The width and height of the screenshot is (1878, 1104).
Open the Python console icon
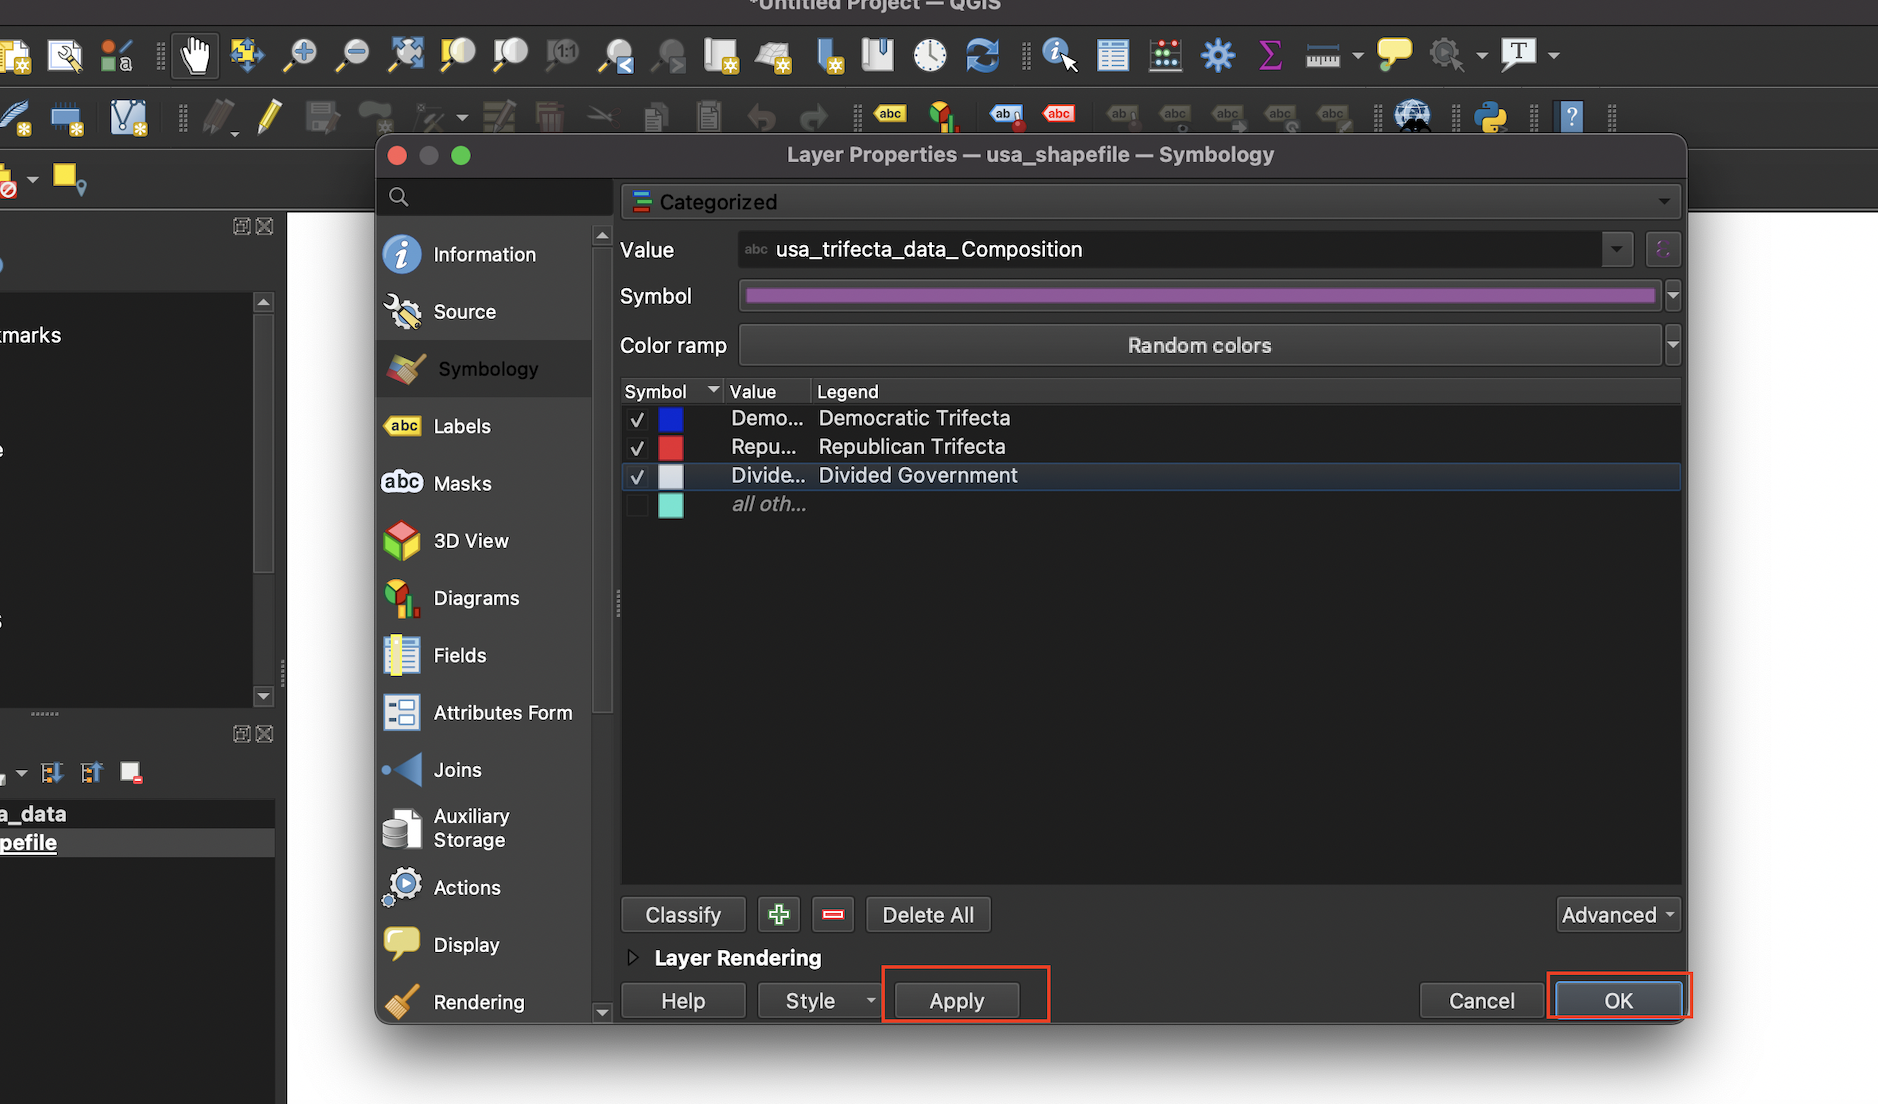tap(1490, 117)
